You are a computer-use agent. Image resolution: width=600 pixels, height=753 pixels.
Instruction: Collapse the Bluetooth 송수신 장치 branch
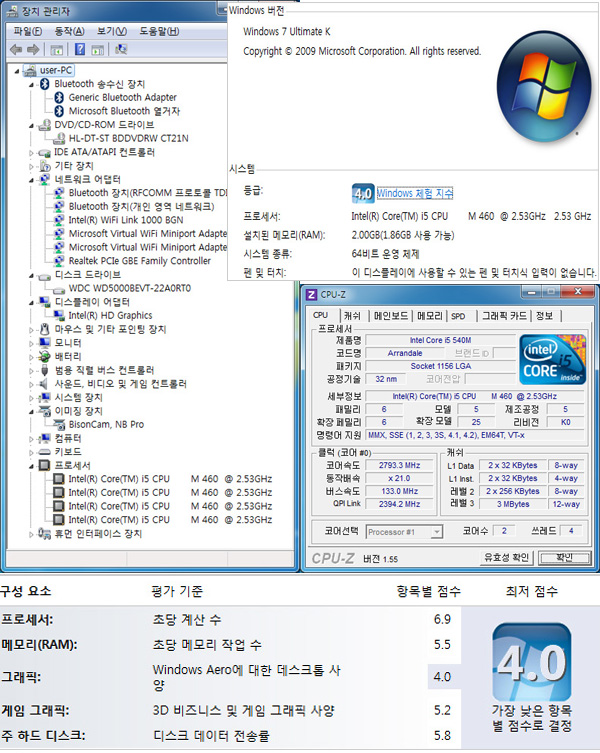click(x=31, y=85)
